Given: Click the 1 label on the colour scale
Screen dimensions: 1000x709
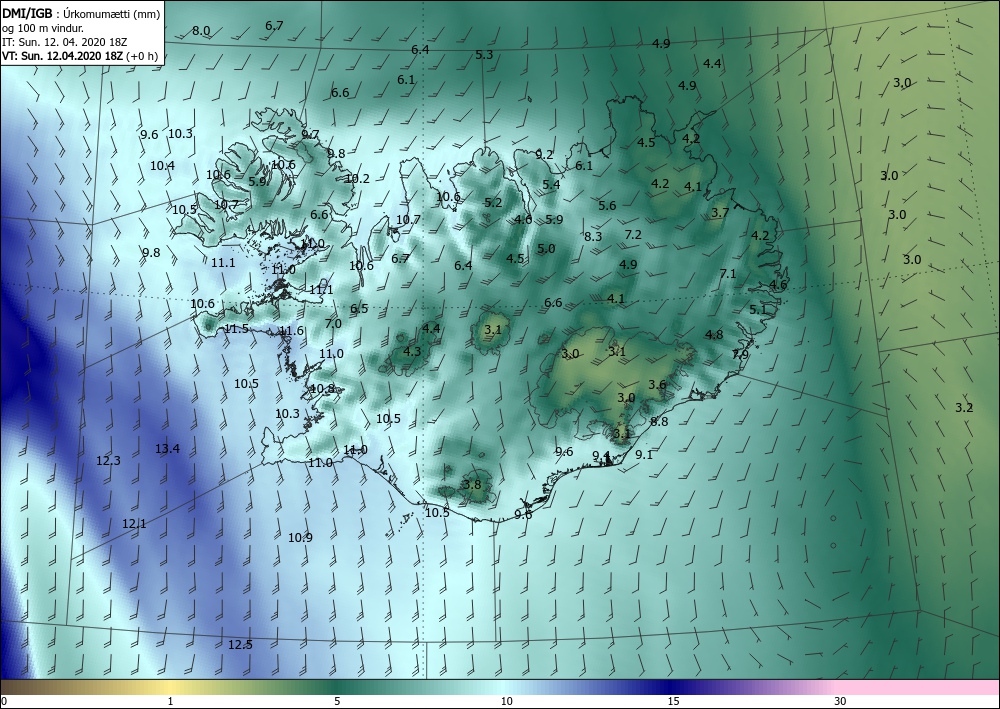Looking at the screenshot, I should [170, 701].
